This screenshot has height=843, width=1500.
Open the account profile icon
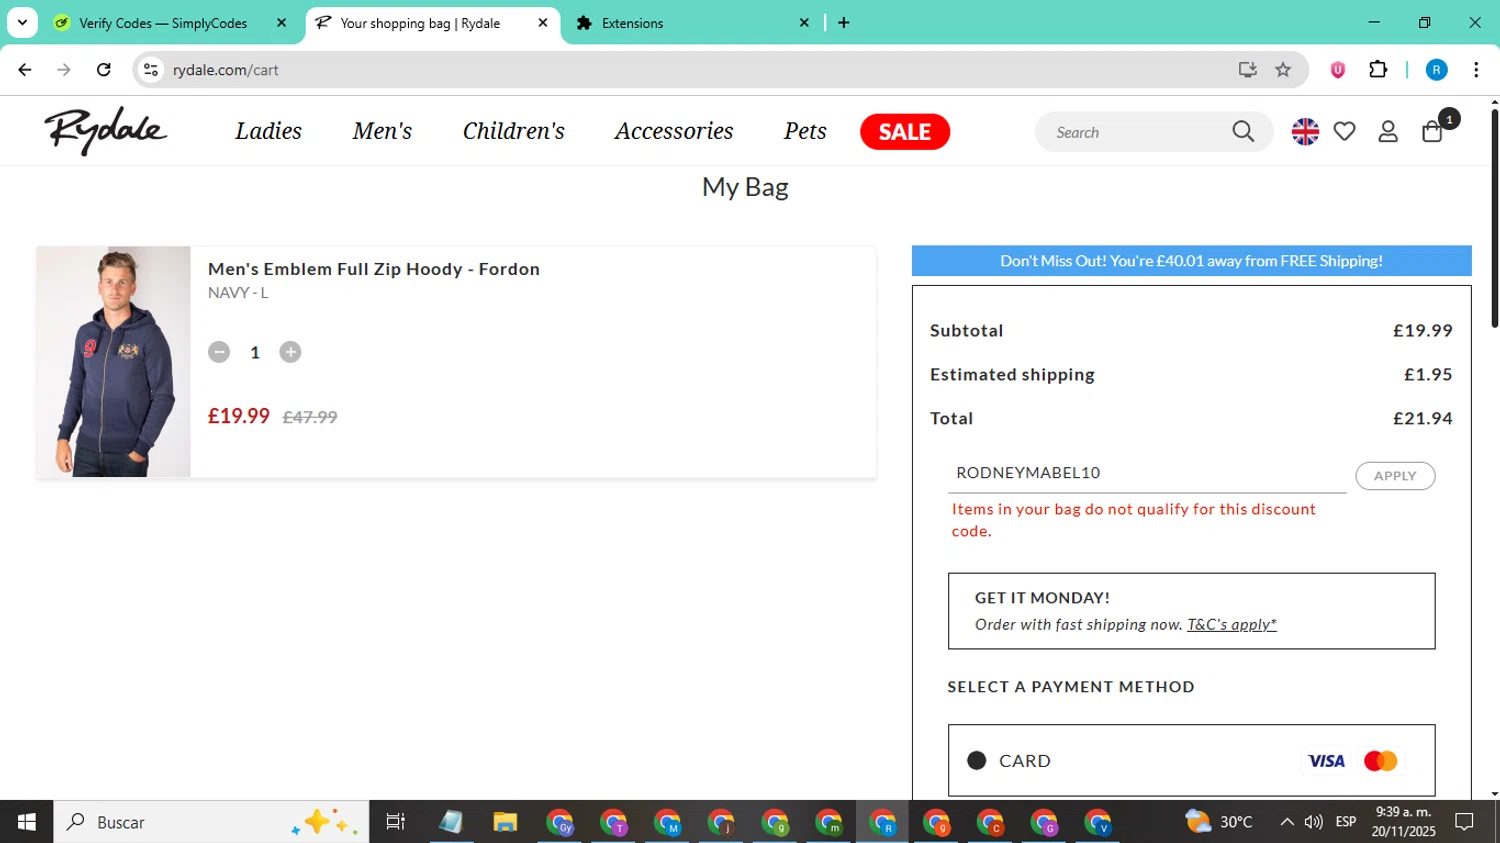pyautogui.click(x=1388, y=132)
